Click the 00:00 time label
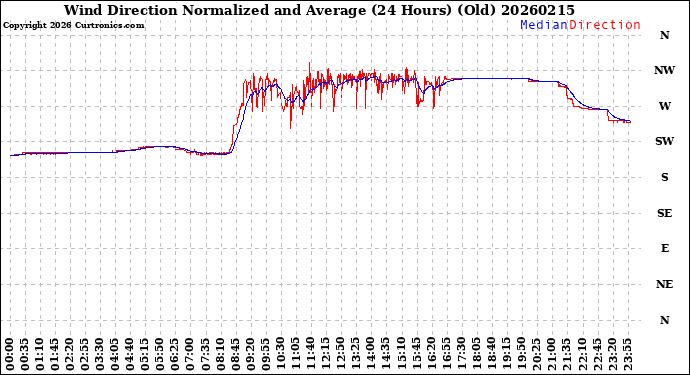The width and height of the screenshot is (690, 375). [x=10, y=354]
